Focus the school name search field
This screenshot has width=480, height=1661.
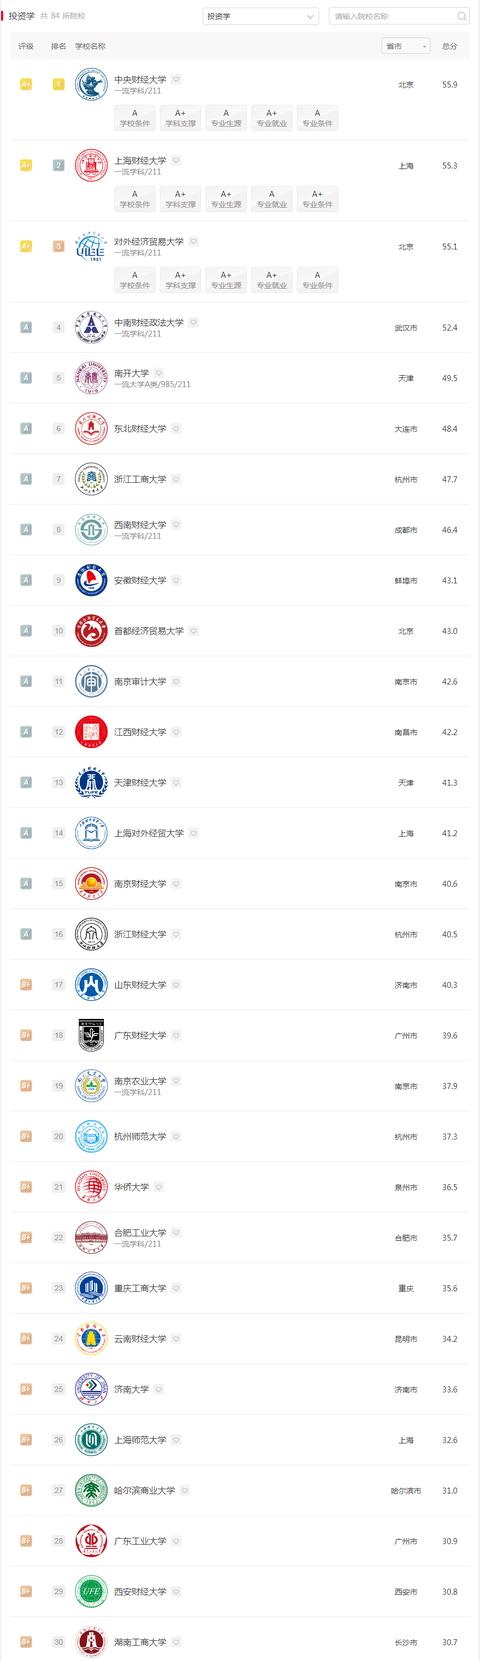(x=393, y=16)
